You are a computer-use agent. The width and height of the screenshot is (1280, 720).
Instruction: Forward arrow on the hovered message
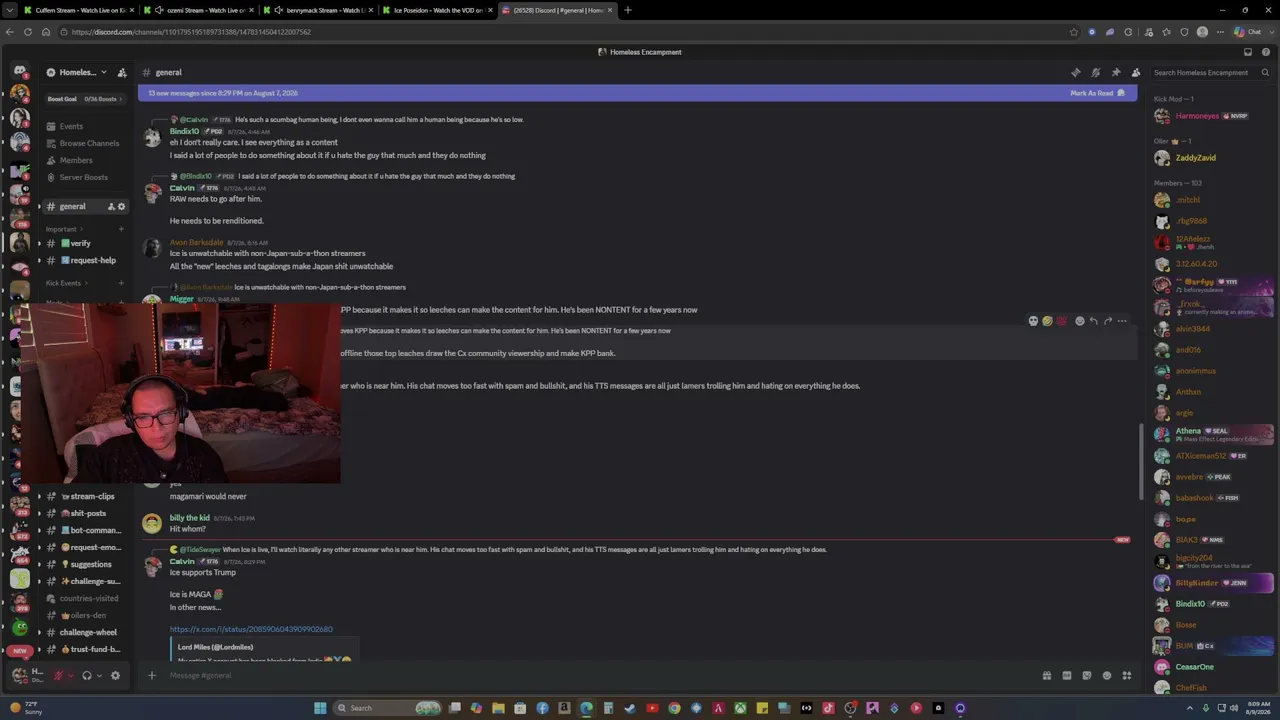1108,321
